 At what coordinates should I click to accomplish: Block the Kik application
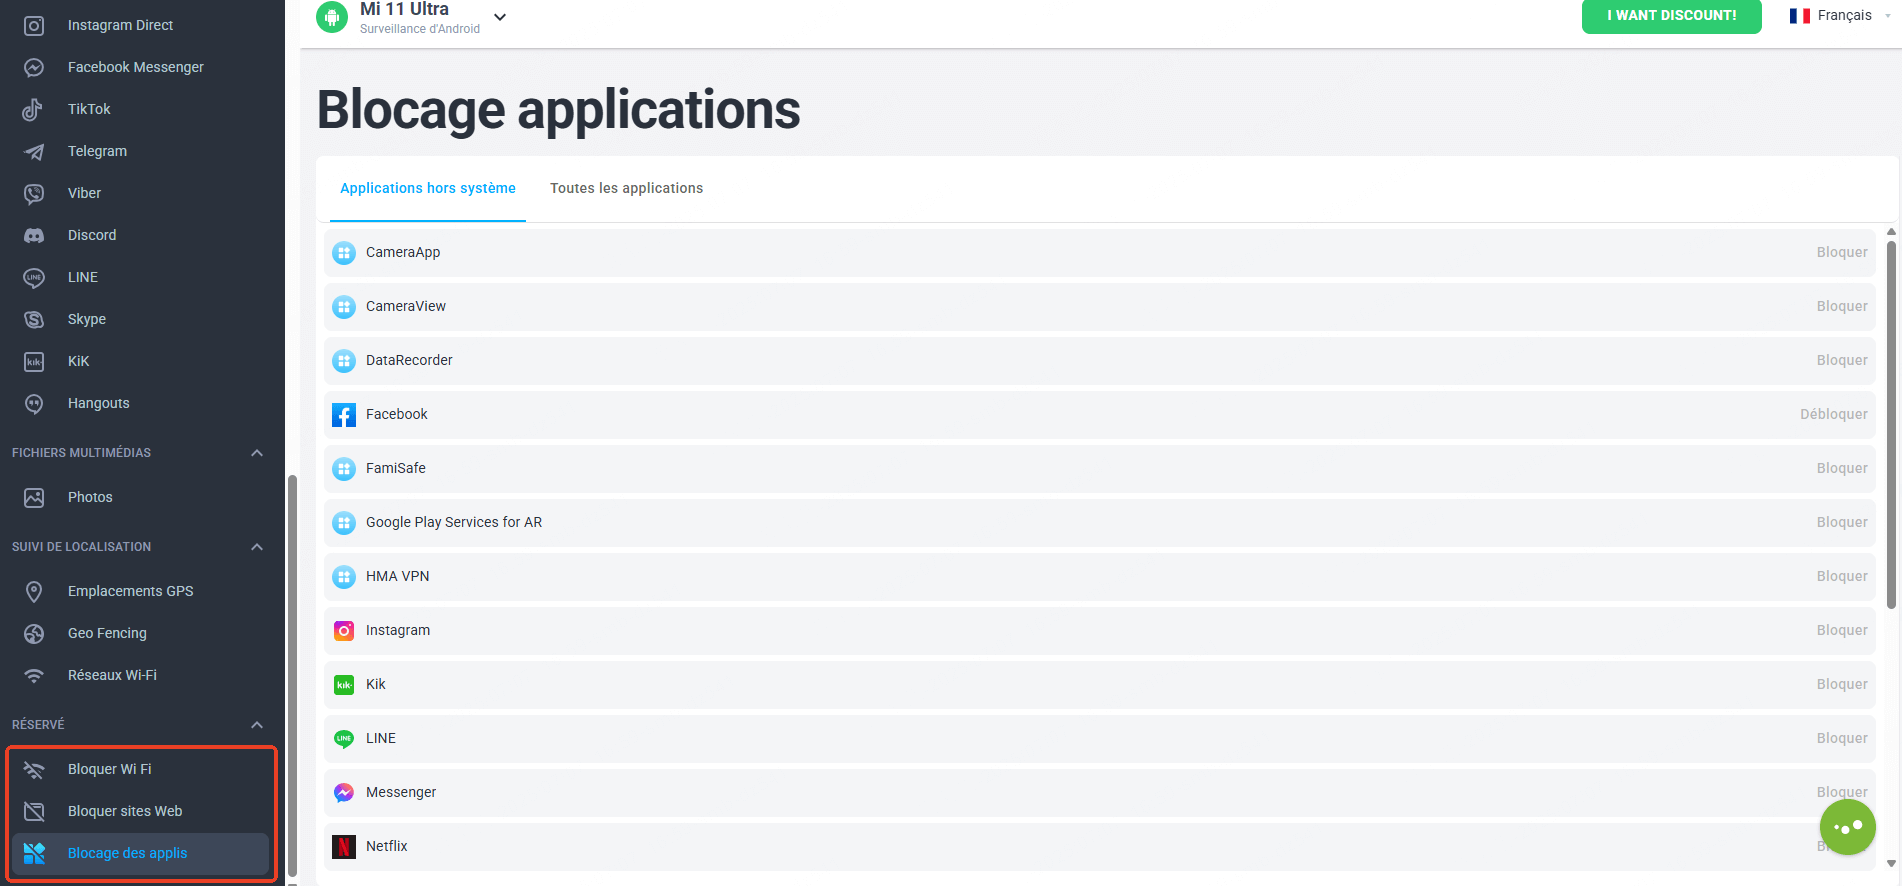(x=1842, y=684)
